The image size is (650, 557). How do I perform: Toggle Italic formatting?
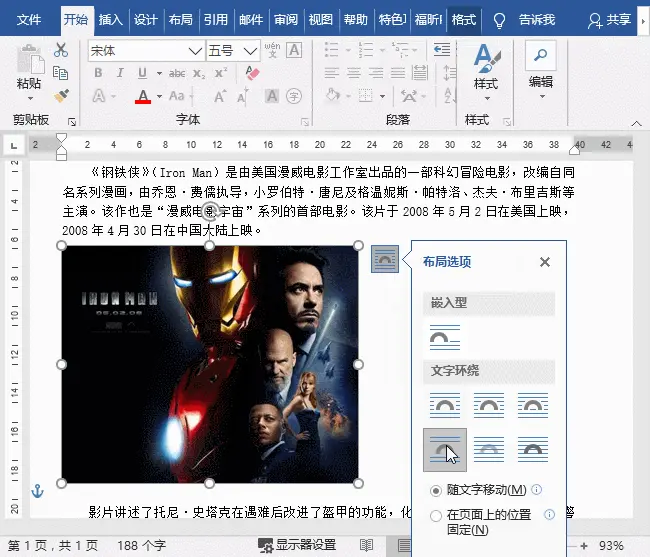tap(120, 73)
